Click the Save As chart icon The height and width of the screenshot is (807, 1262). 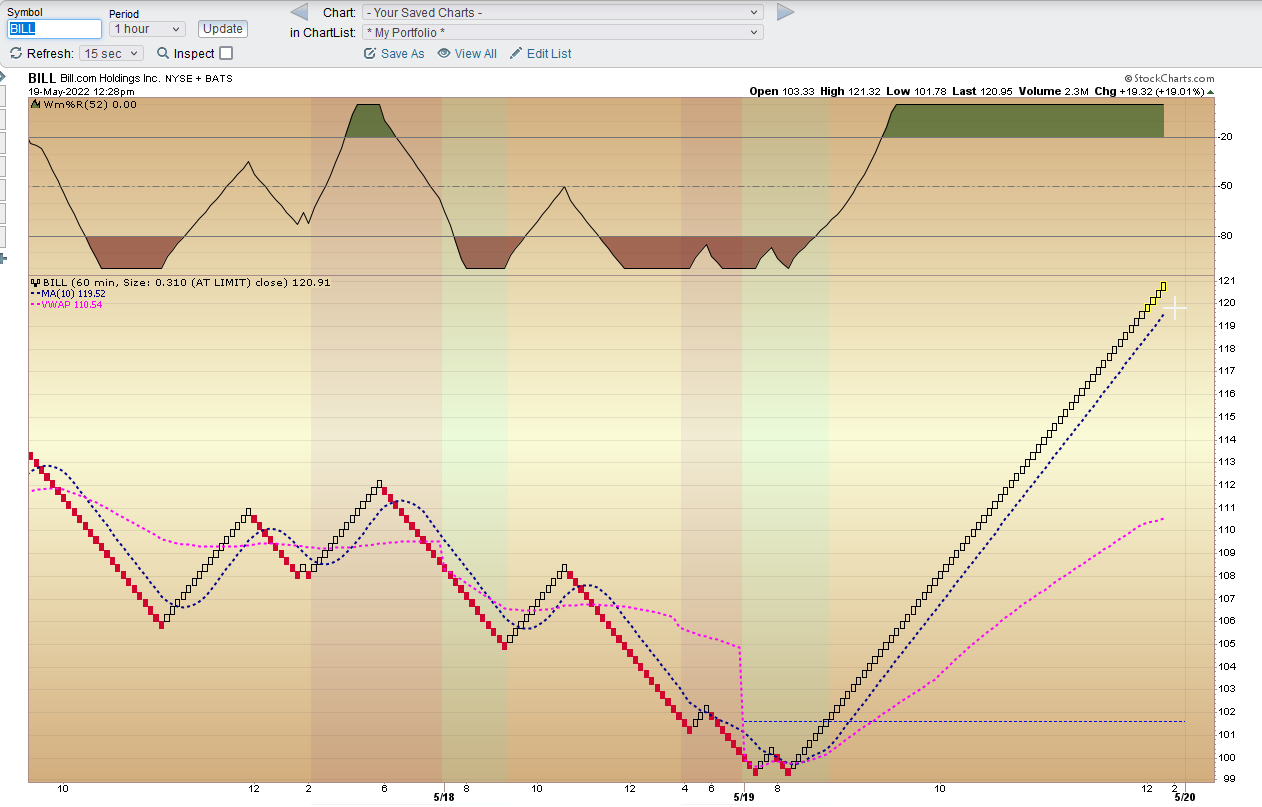tap(371, 53)
